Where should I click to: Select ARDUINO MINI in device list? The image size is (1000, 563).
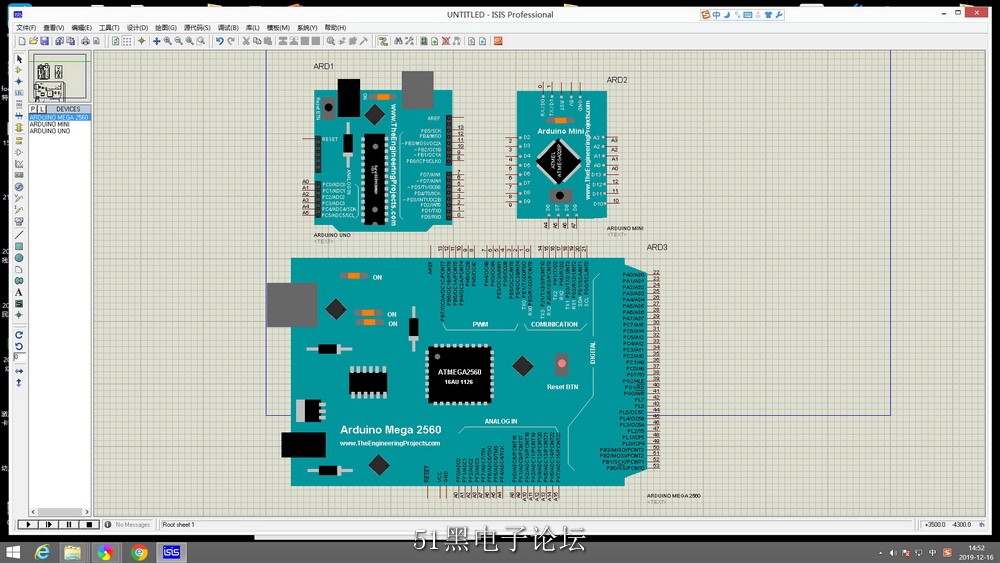[50, 124]
